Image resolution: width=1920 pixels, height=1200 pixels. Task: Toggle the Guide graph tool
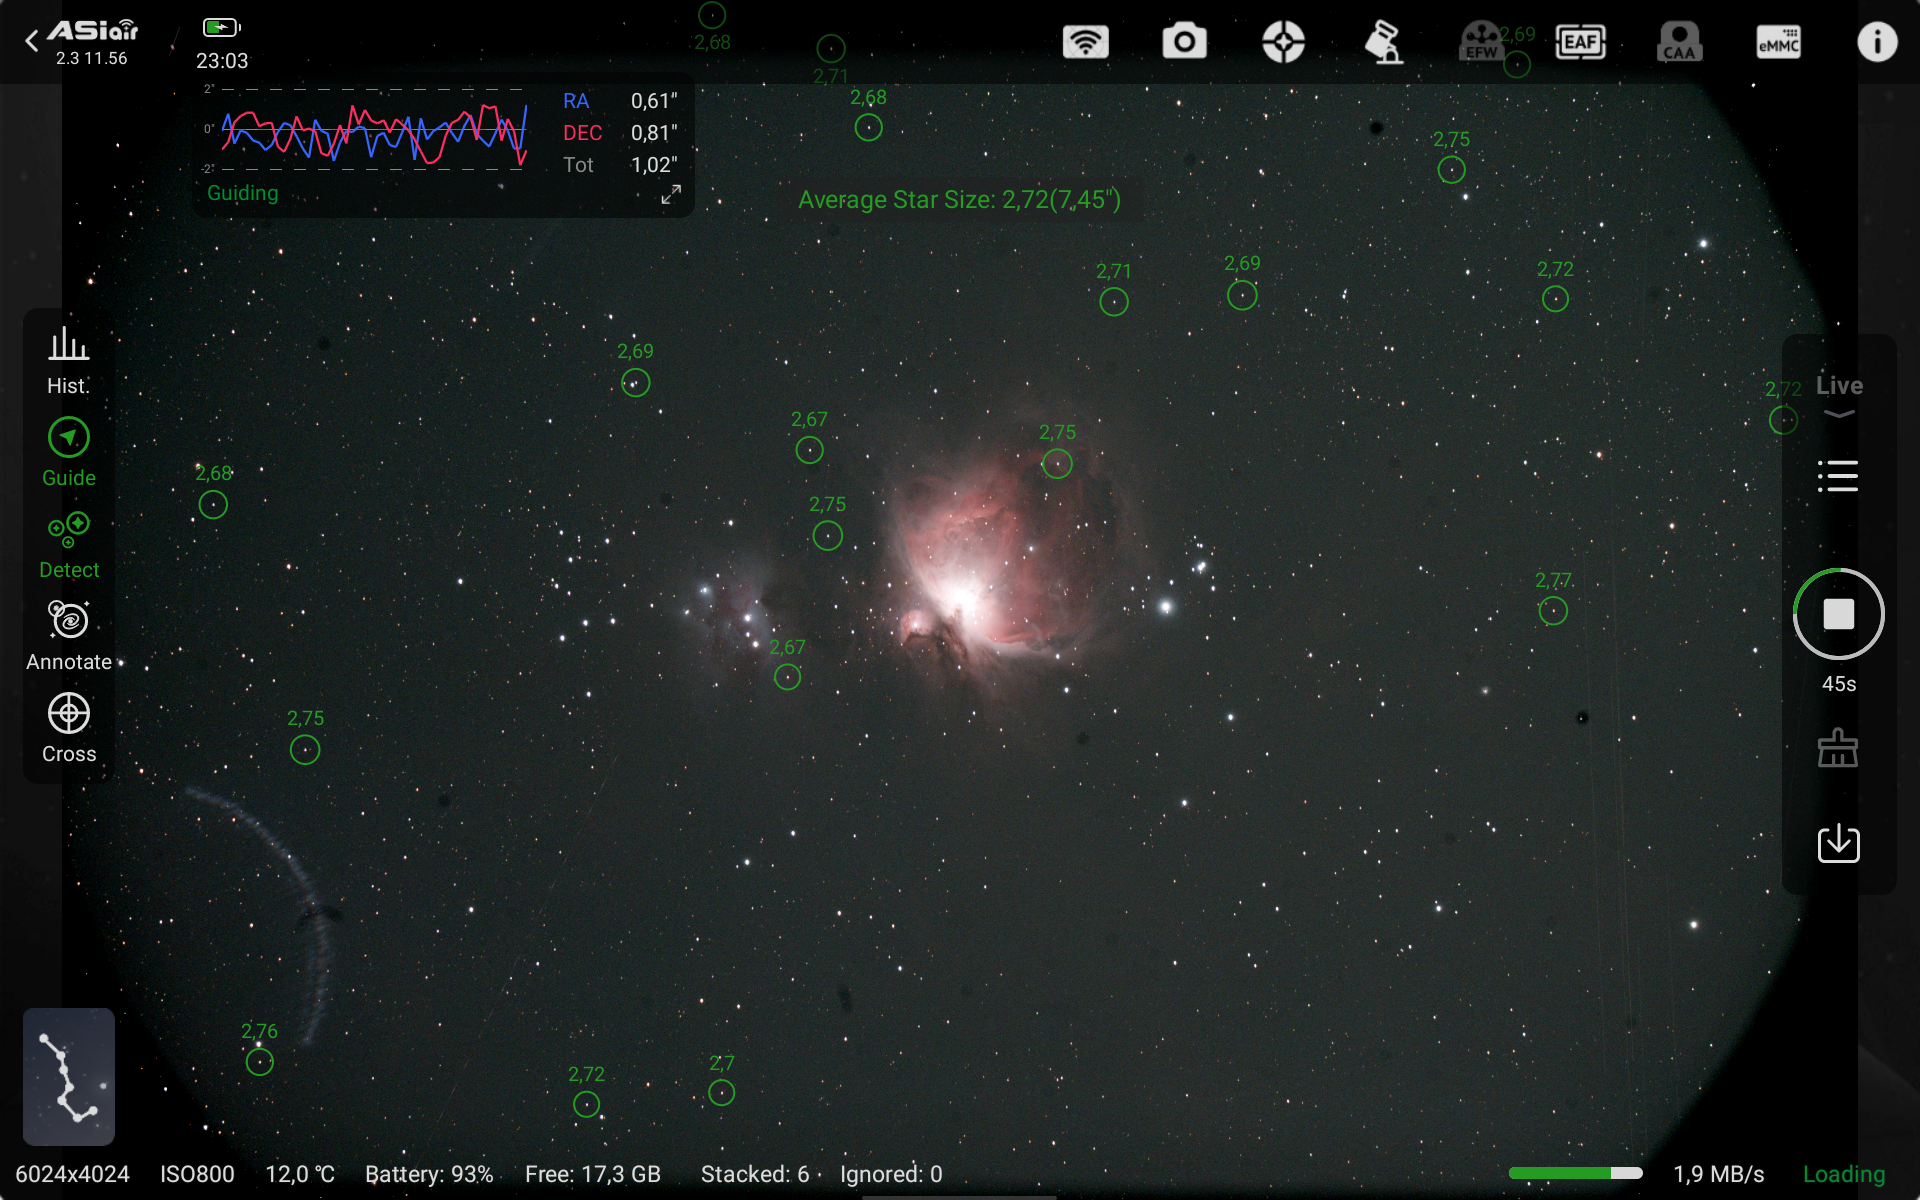pyautogui.click(x=68, y=453)
